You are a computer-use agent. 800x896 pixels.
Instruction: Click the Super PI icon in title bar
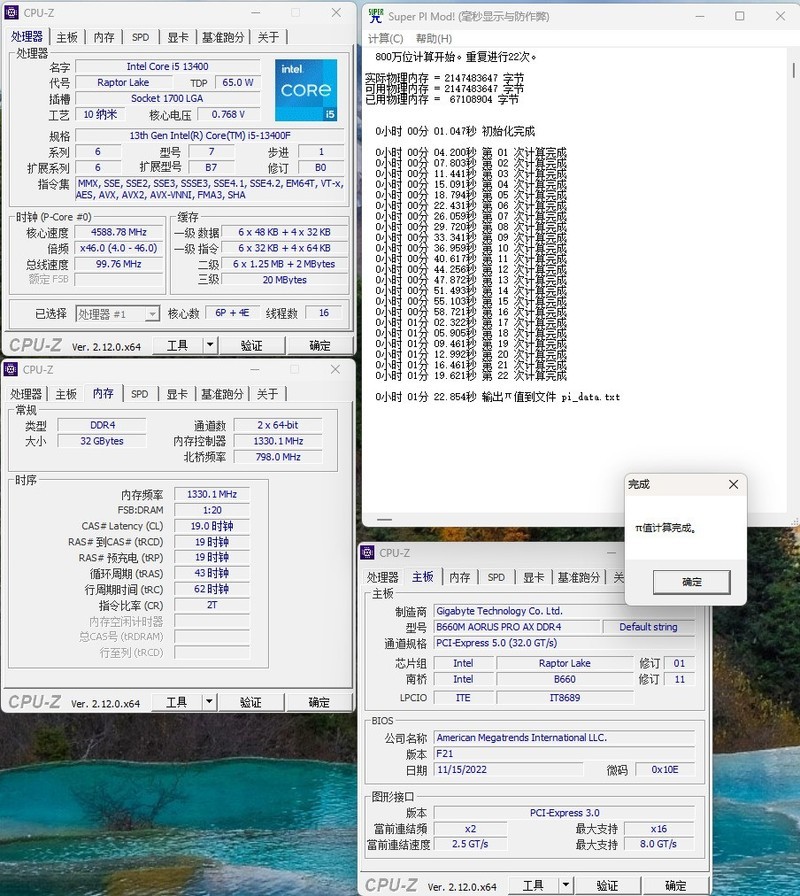pos(375,16)
